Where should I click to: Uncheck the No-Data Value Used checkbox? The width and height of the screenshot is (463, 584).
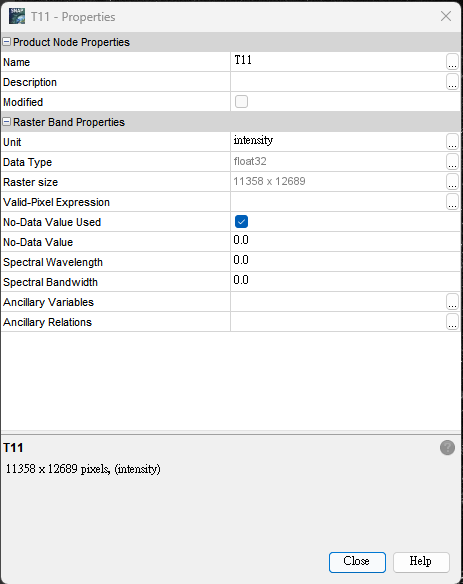pos(241,222)
